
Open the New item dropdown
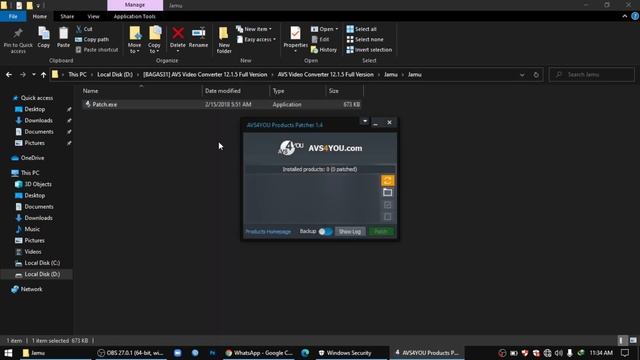pos(254,29)
